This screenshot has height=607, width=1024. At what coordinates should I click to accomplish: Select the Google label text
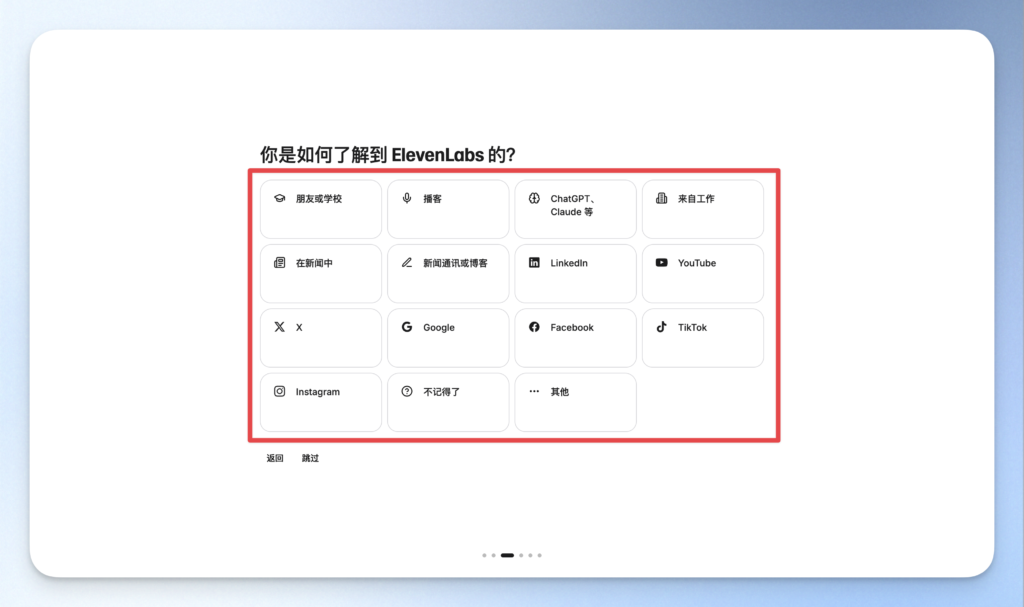pyautogui.click(x=439, y=327)
